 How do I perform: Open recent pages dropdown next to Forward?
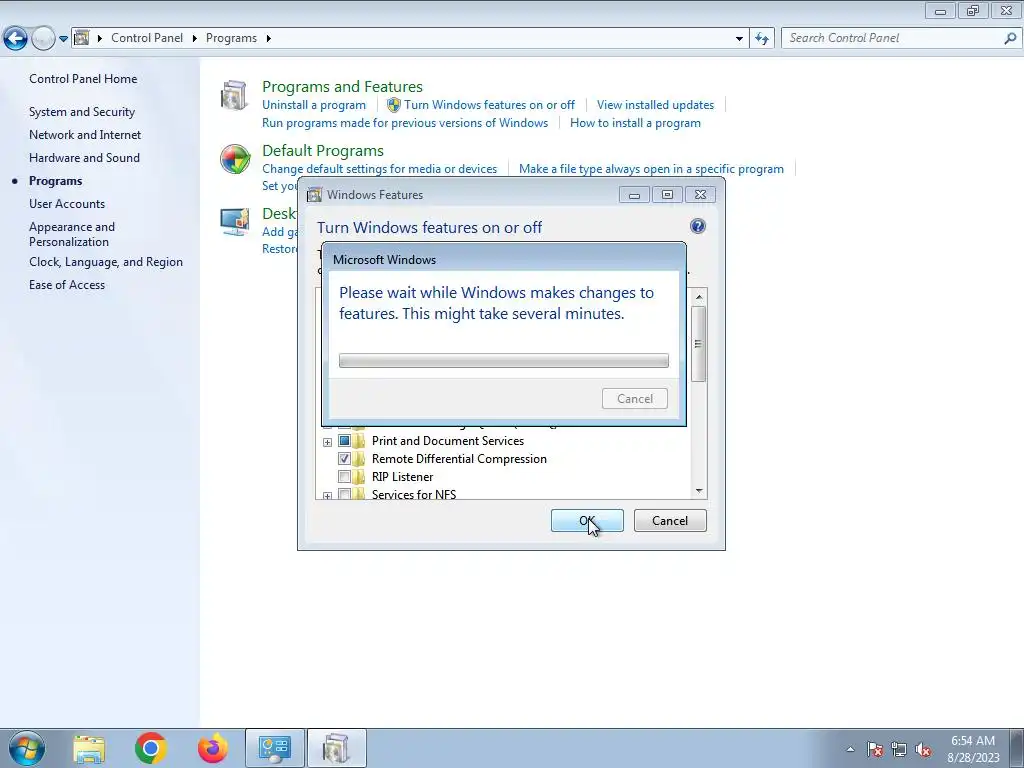point(63,39)
